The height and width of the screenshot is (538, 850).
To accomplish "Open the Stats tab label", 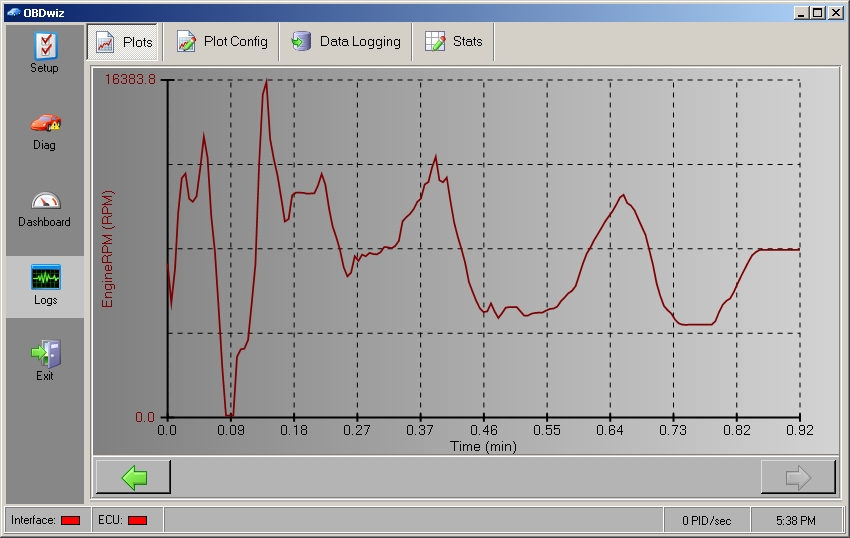I will [467, 42].
